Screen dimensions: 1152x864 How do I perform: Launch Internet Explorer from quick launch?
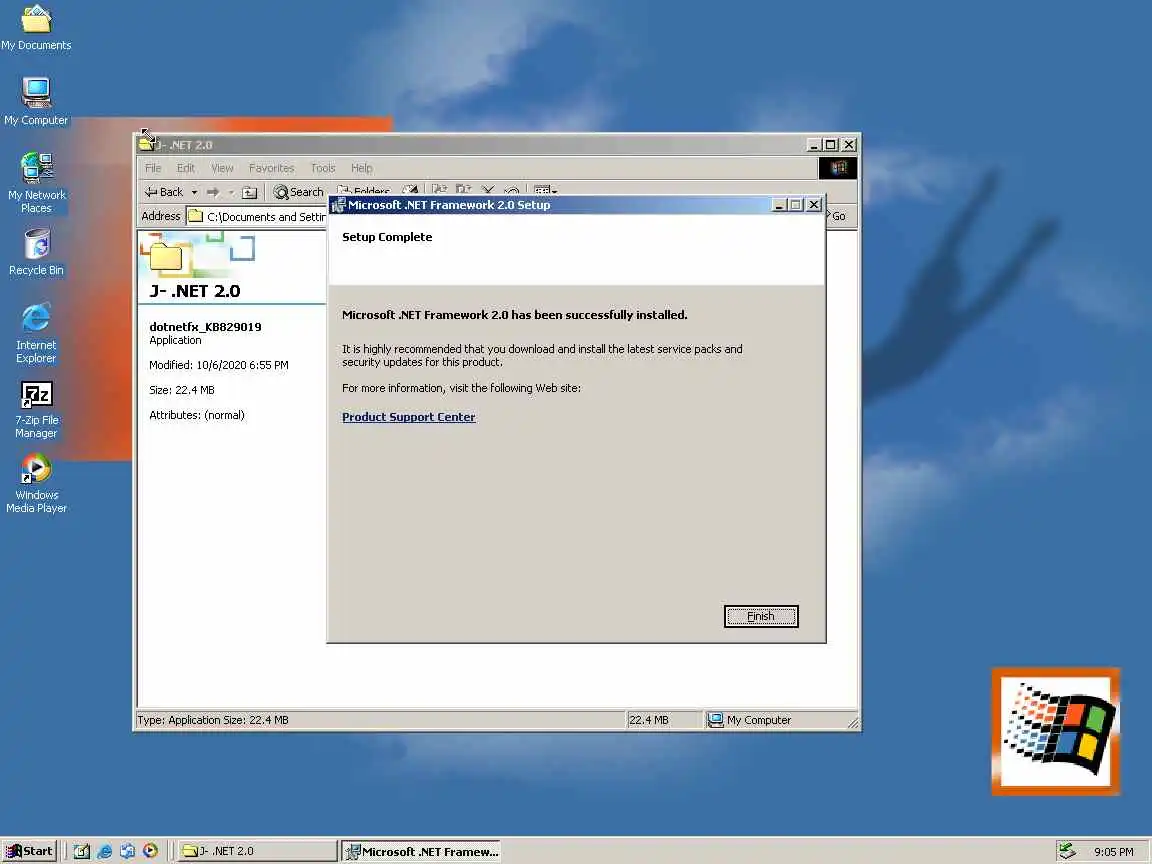104,852
